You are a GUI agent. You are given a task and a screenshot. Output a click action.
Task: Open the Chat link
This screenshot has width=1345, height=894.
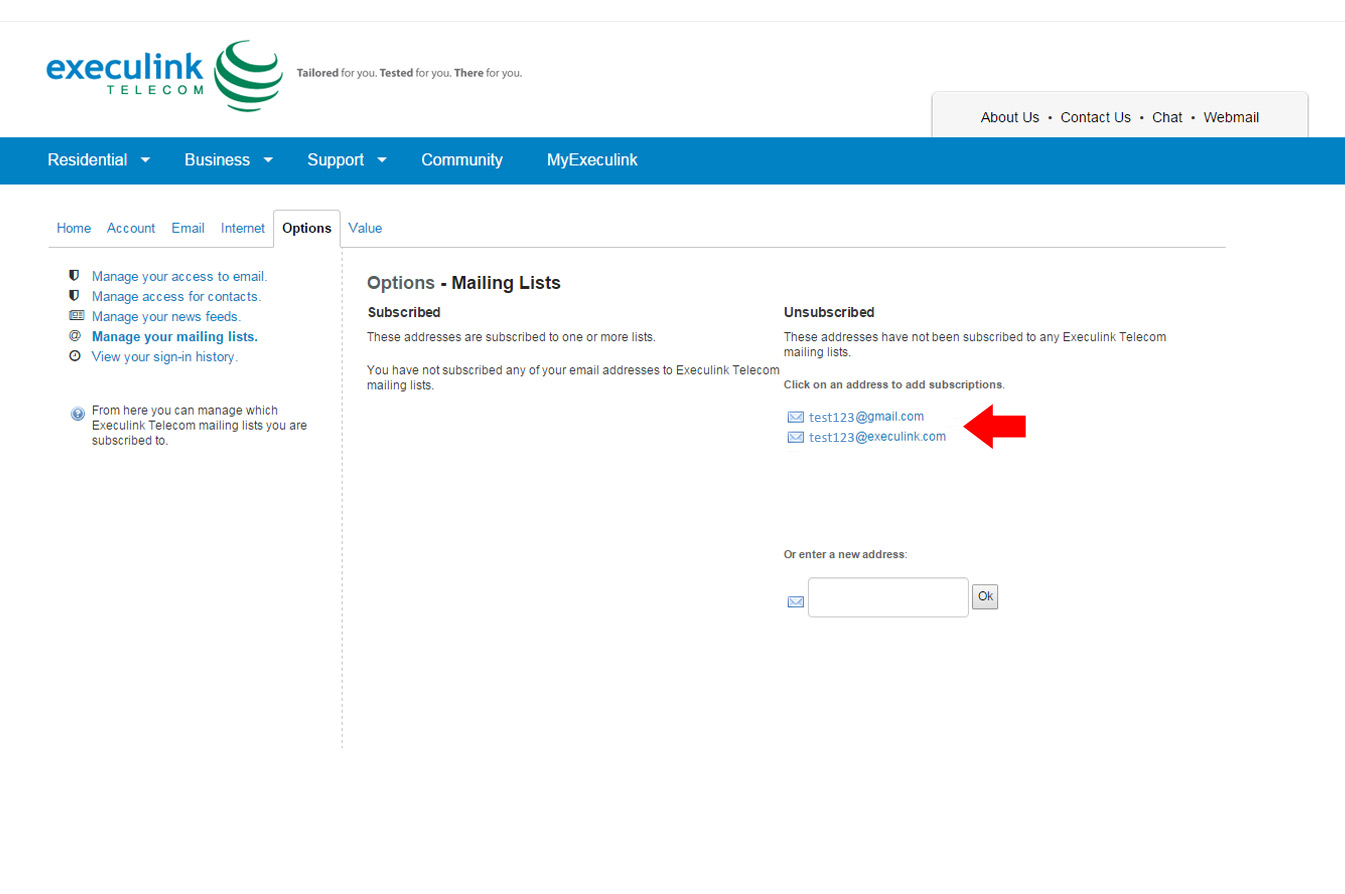click(x=1167, y=117)
